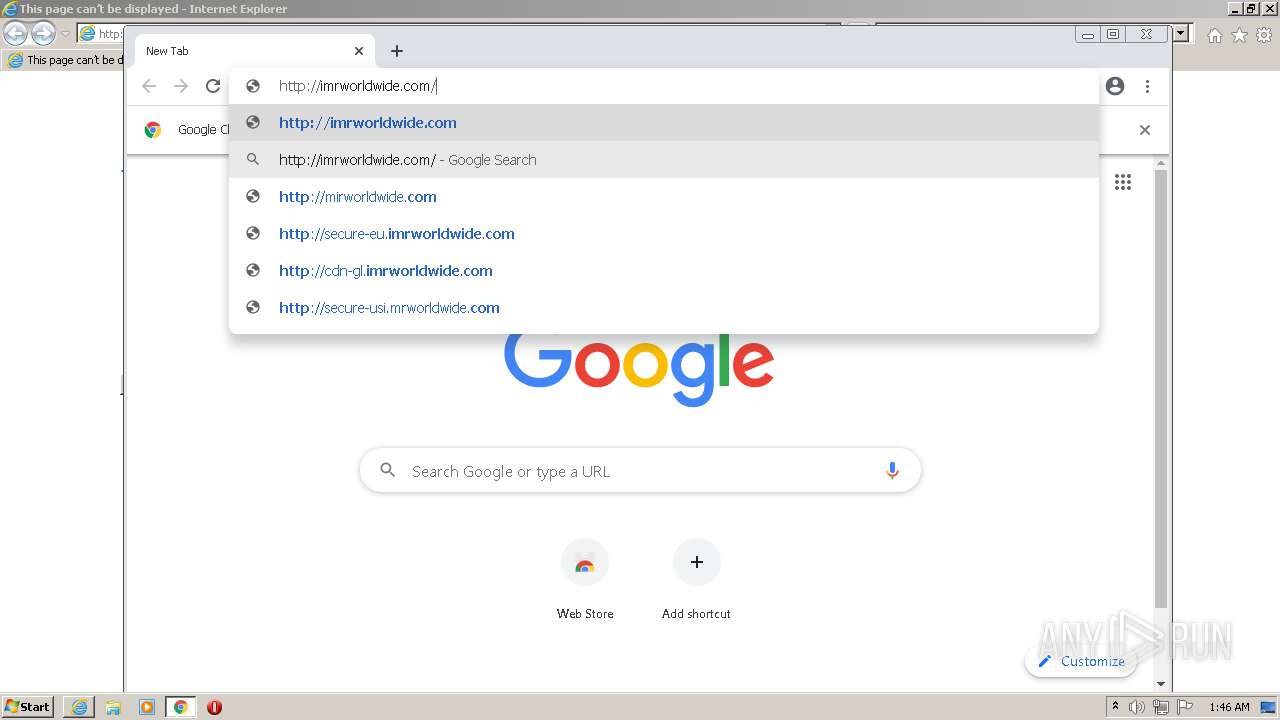Click the voice search microphone icon
Image resolution: width=1280 pixels, height=720 pixels.
click(892, 471)
